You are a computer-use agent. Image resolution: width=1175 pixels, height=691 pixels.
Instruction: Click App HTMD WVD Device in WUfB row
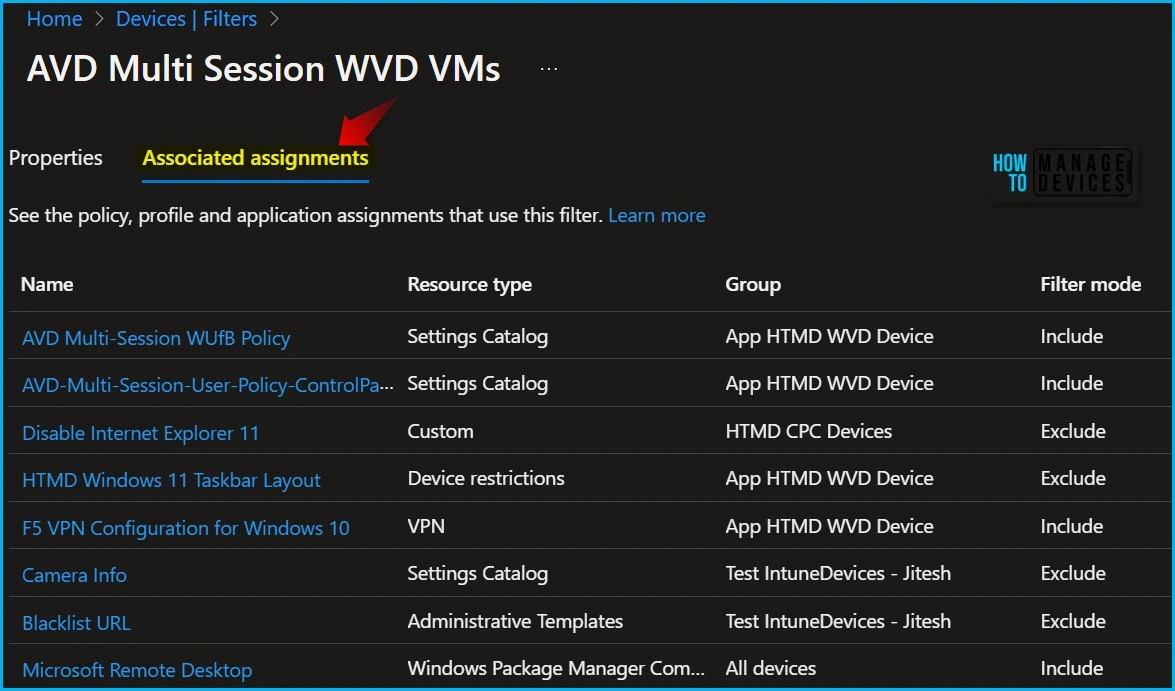pyautogui.click(x=829, y=337)
